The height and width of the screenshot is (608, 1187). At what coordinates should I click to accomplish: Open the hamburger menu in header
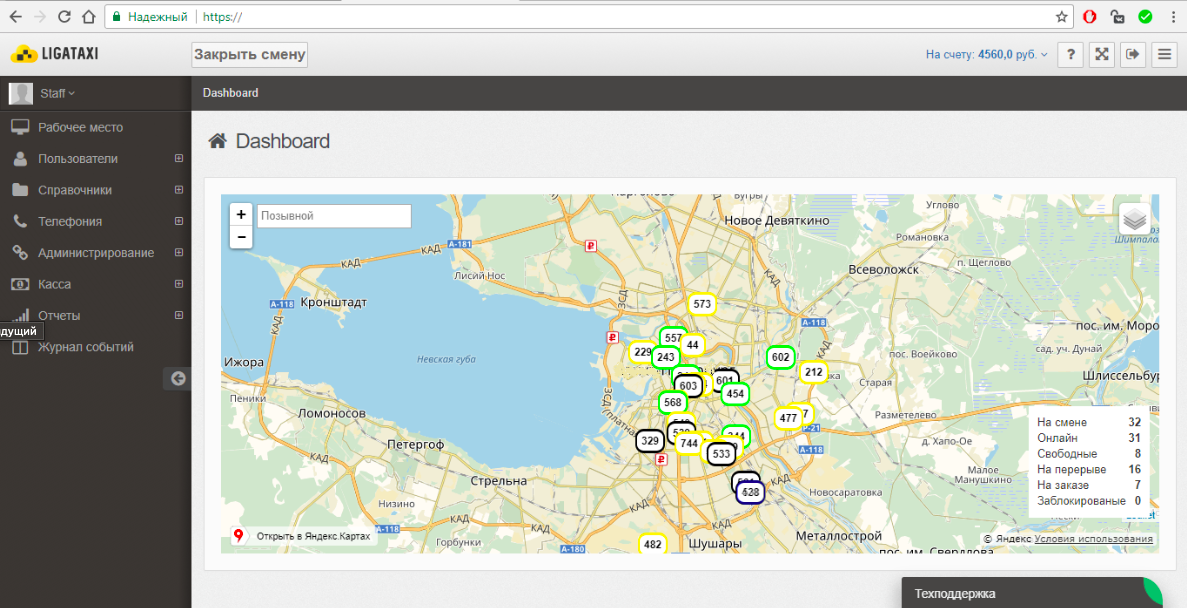(x=1164, y=54)
